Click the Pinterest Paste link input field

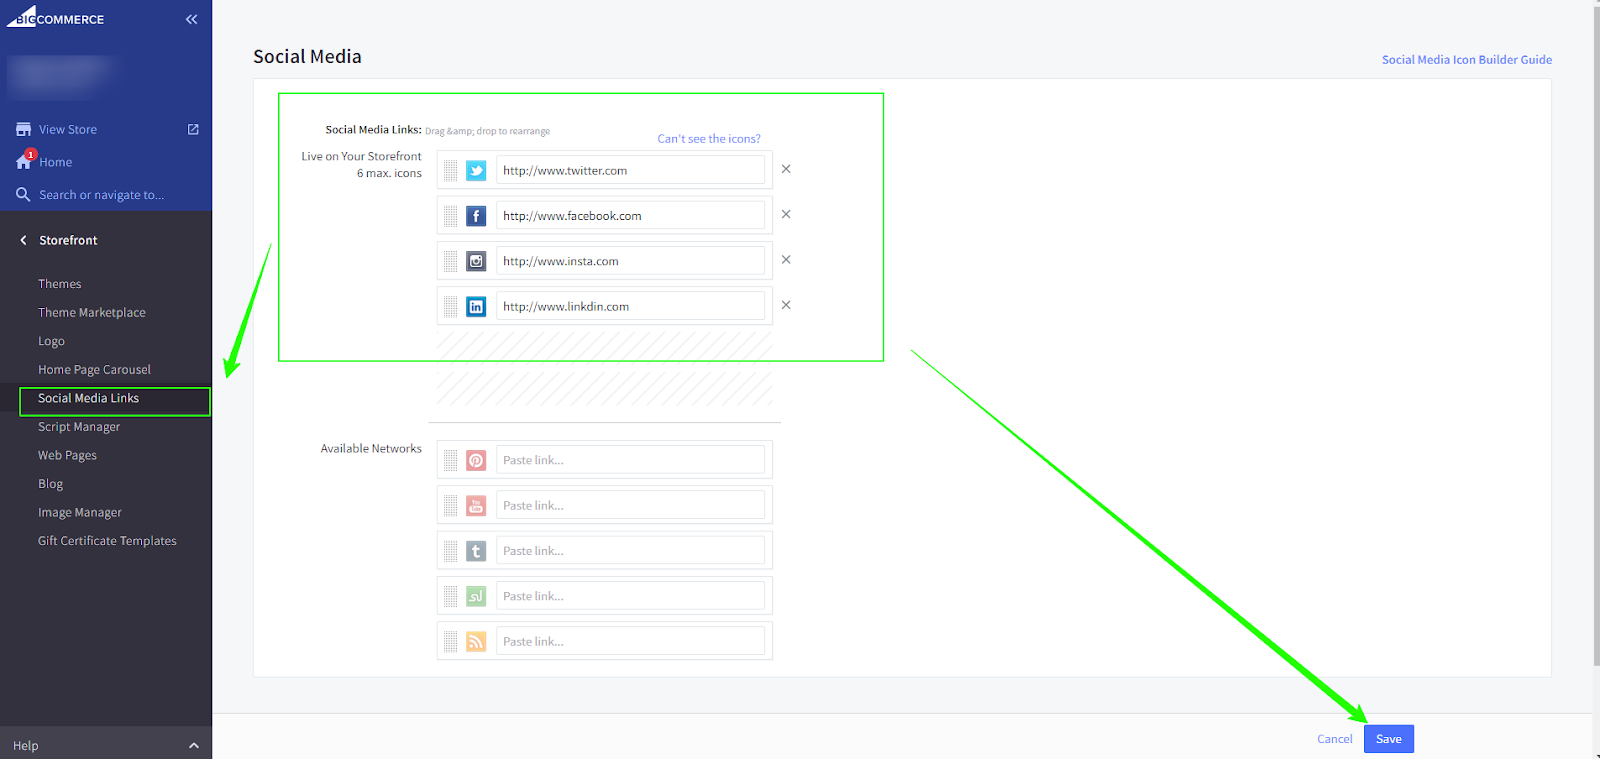click(630, 460)
